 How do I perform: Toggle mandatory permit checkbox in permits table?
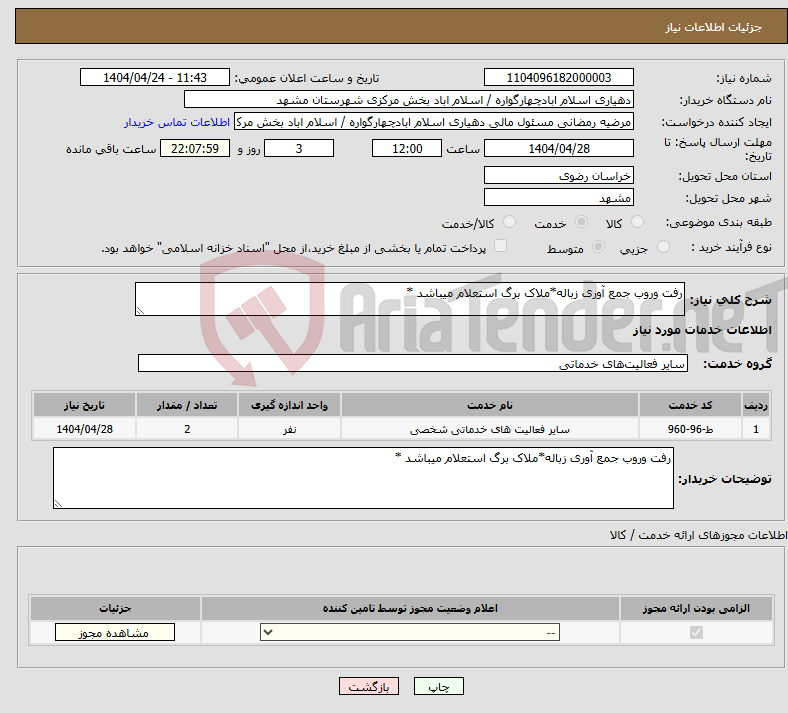pyautogui.click(x=697, y=632)
